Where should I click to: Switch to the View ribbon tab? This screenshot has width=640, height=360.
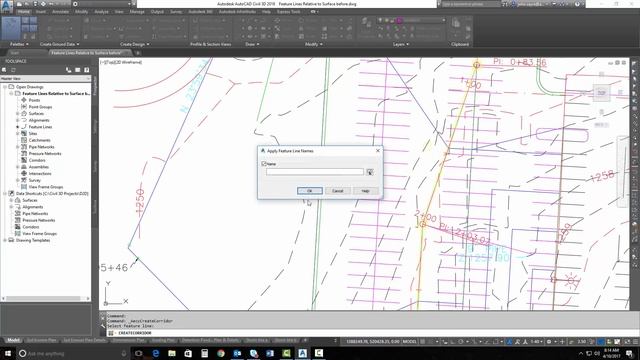pyautogui.click(x=119, y=12)
